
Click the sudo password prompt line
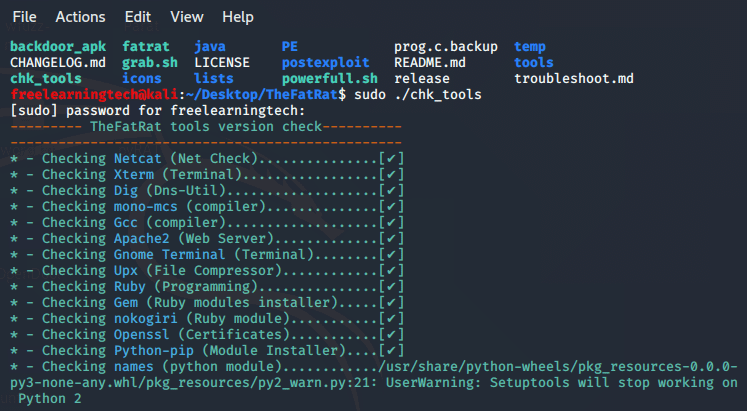(158, 110)
